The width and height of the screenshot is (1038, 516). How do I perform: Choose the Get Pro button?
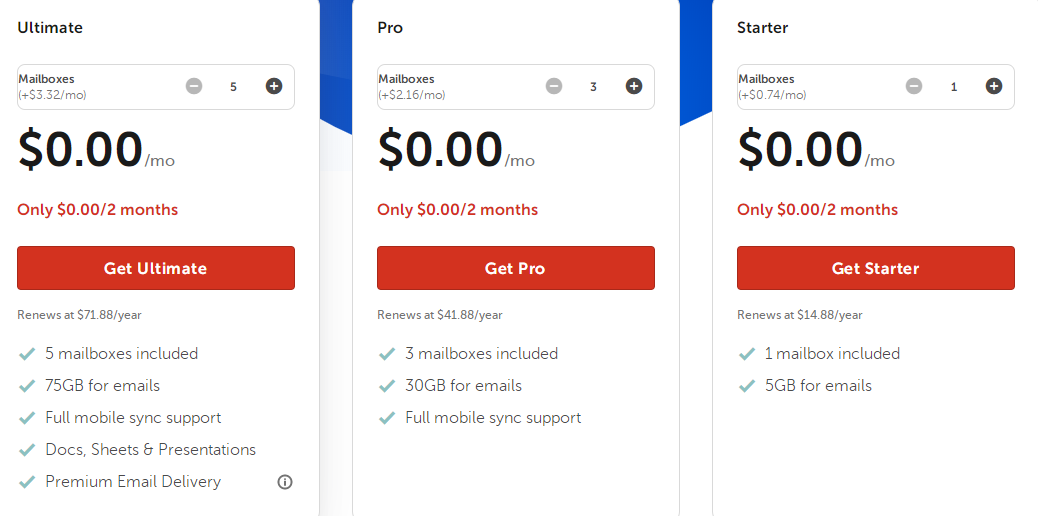[516, 268]
